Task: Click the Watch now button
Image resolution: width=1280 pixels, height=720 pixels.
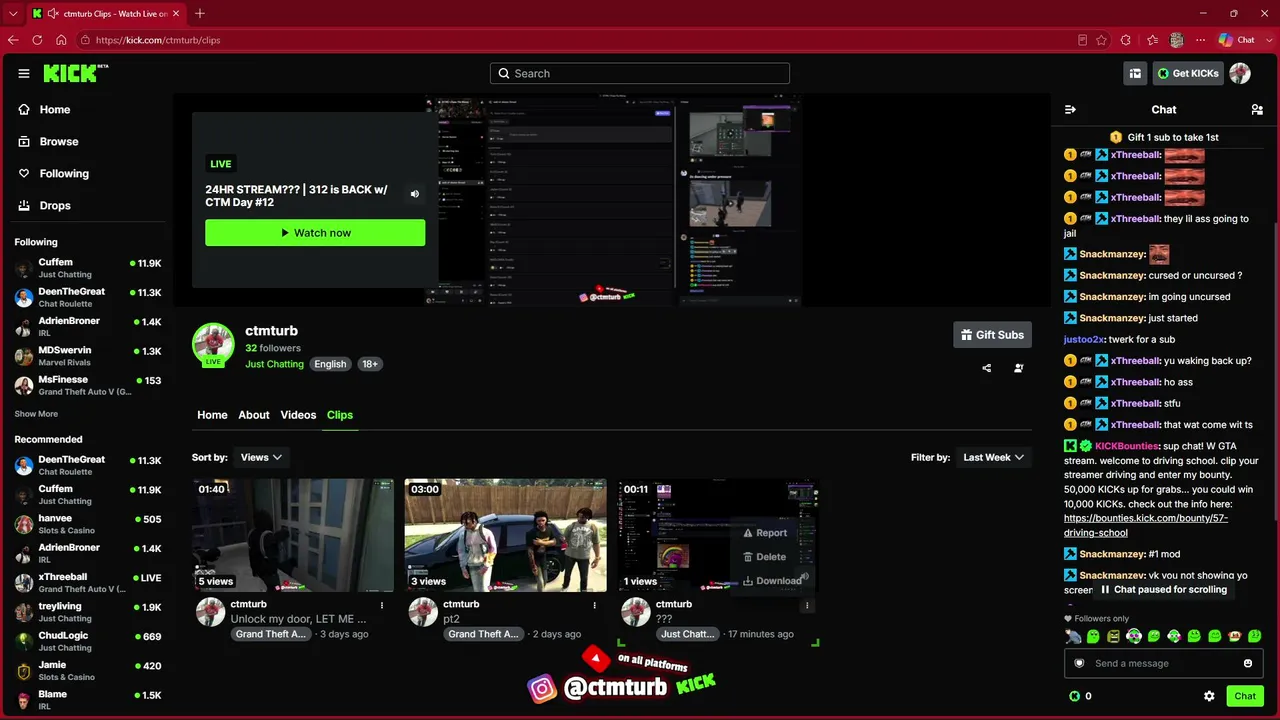Action: (315, 233)
